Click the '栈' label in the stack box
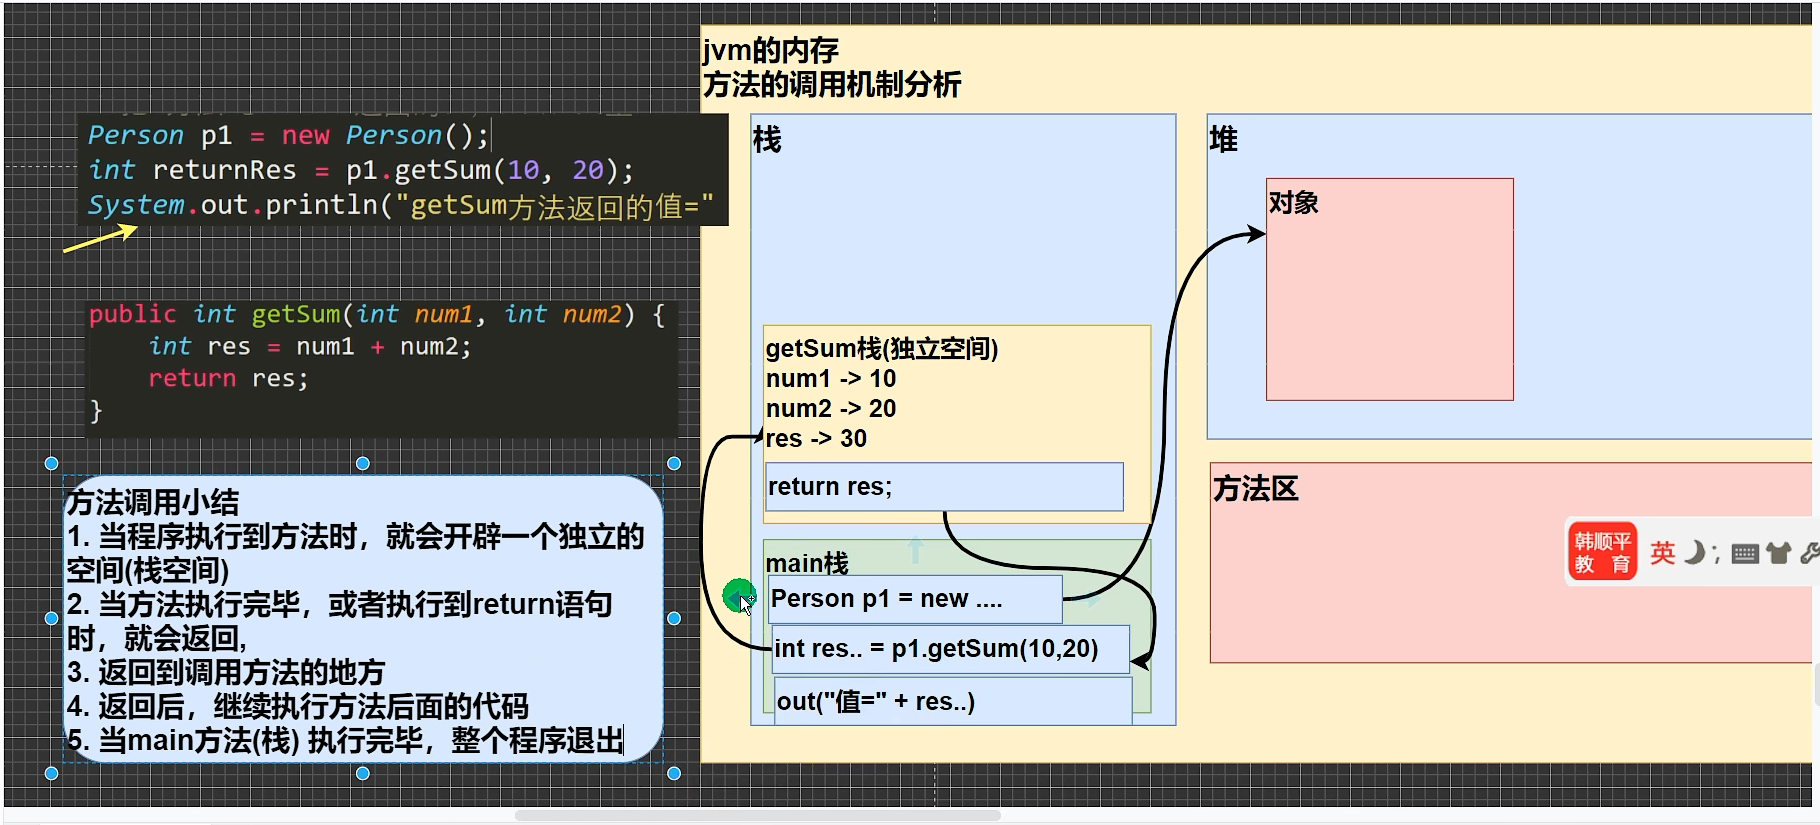Screen dimensions: 1820x825 click(767, 140)
